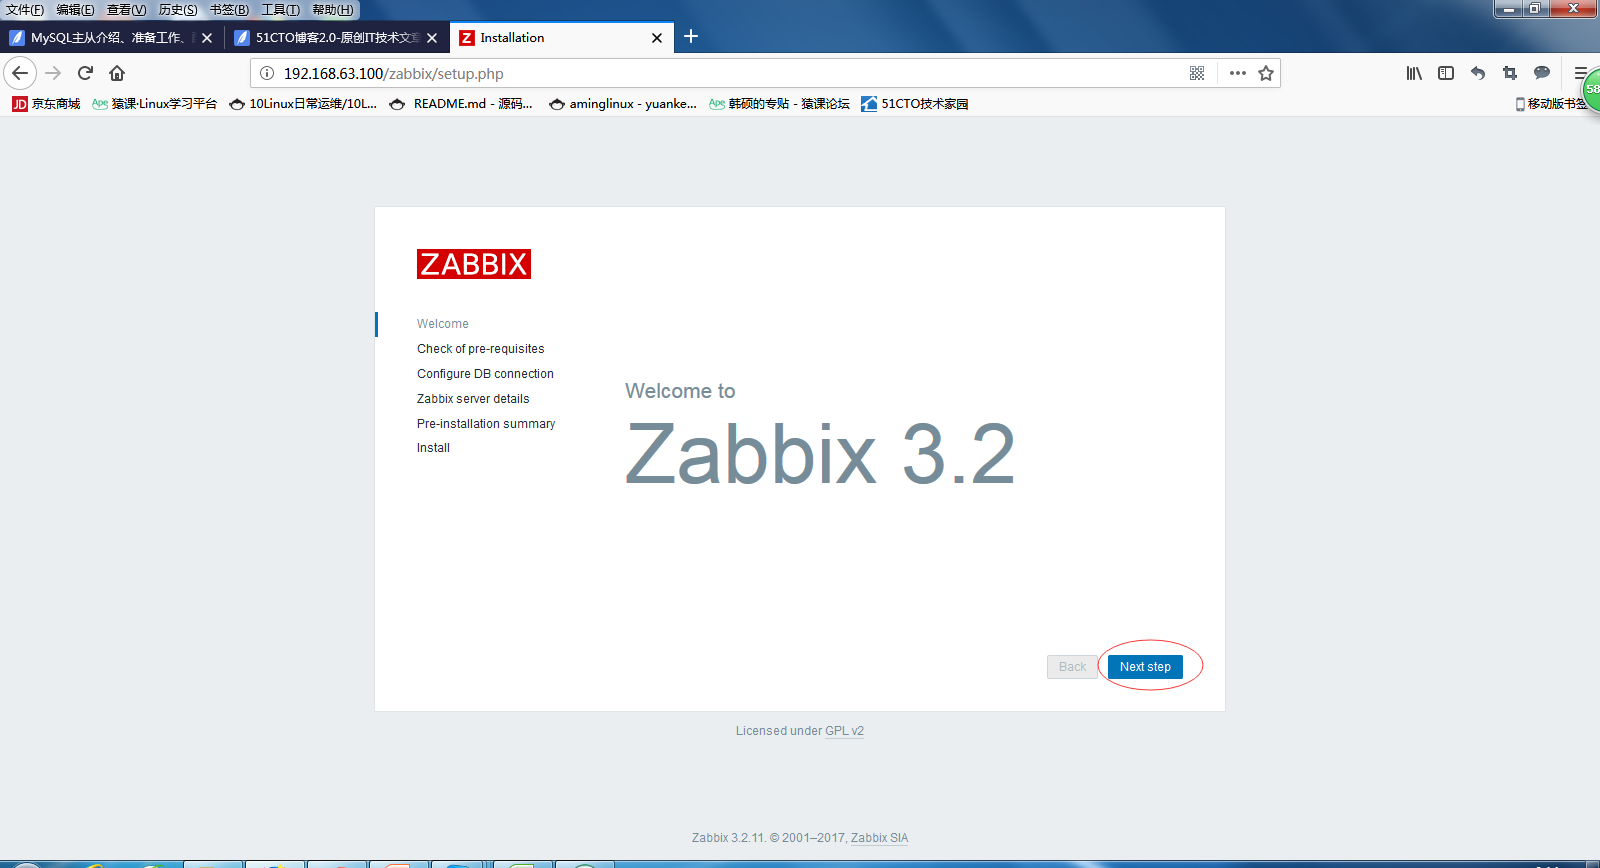Image resolution: width=1600 pixels, height=868 pixels.
Task: Go forward with the forward arrow button
Action: click(x=53, y=73)
